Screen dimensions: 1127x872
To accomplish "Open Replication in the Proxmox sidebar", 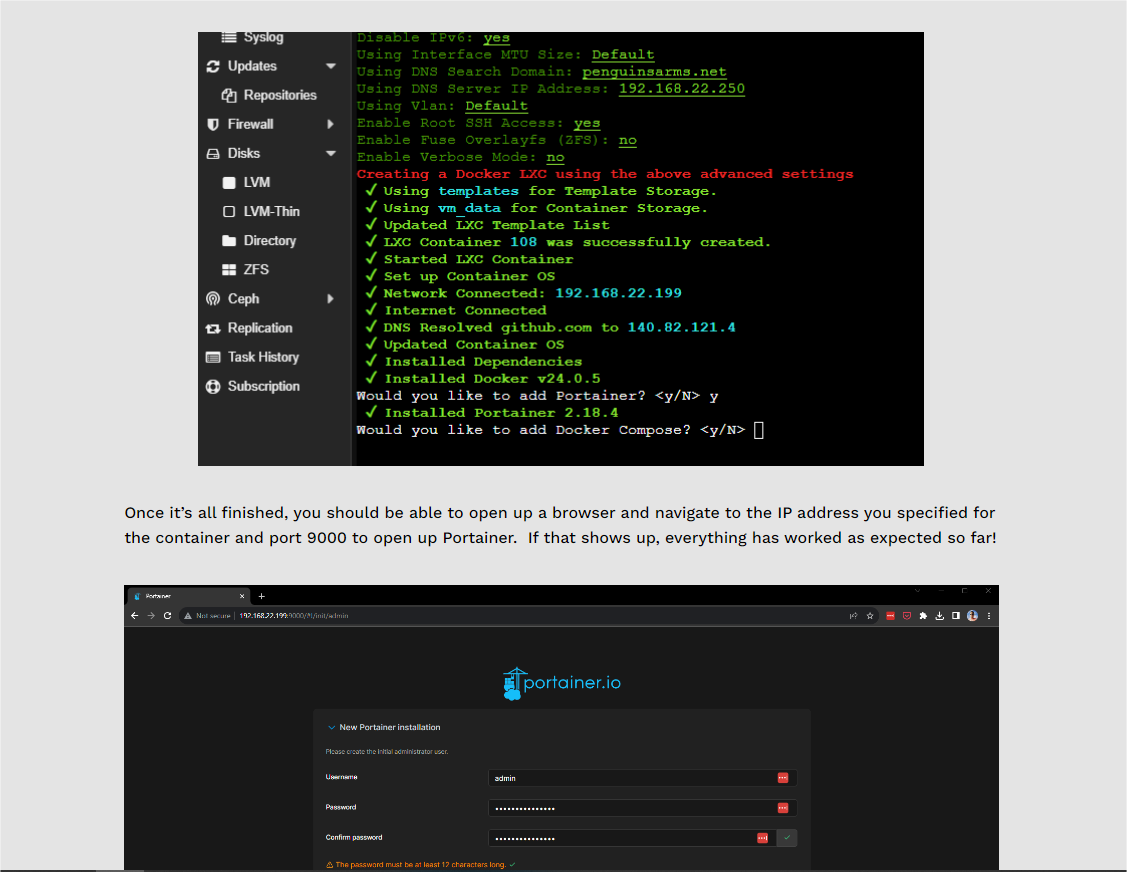I will (259, 328).
